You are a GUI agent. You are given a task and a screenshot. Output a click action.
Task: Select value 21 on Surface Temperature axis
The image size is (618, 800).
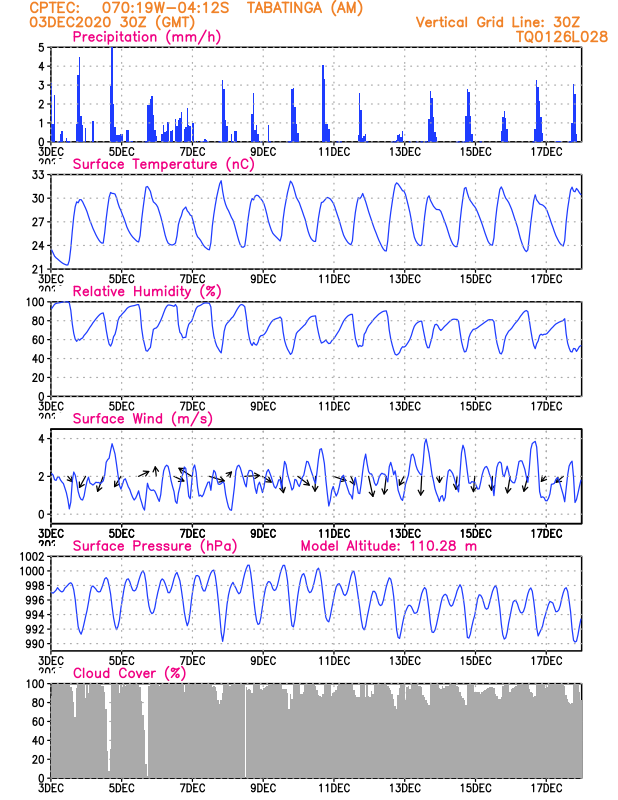pos(38,269)
